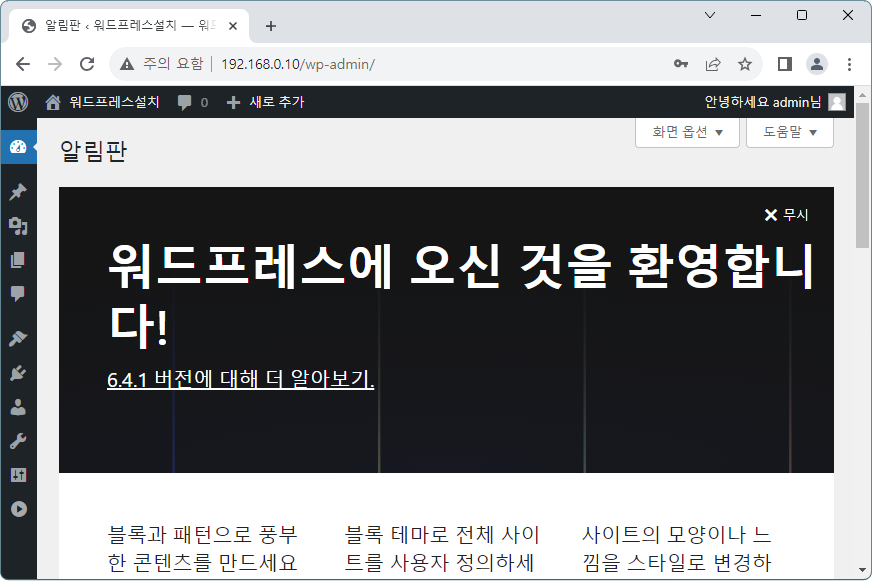Open the 안녕하세요 admin님 account menu
Screen dimensions: 872x581
(x=775, y=102)
